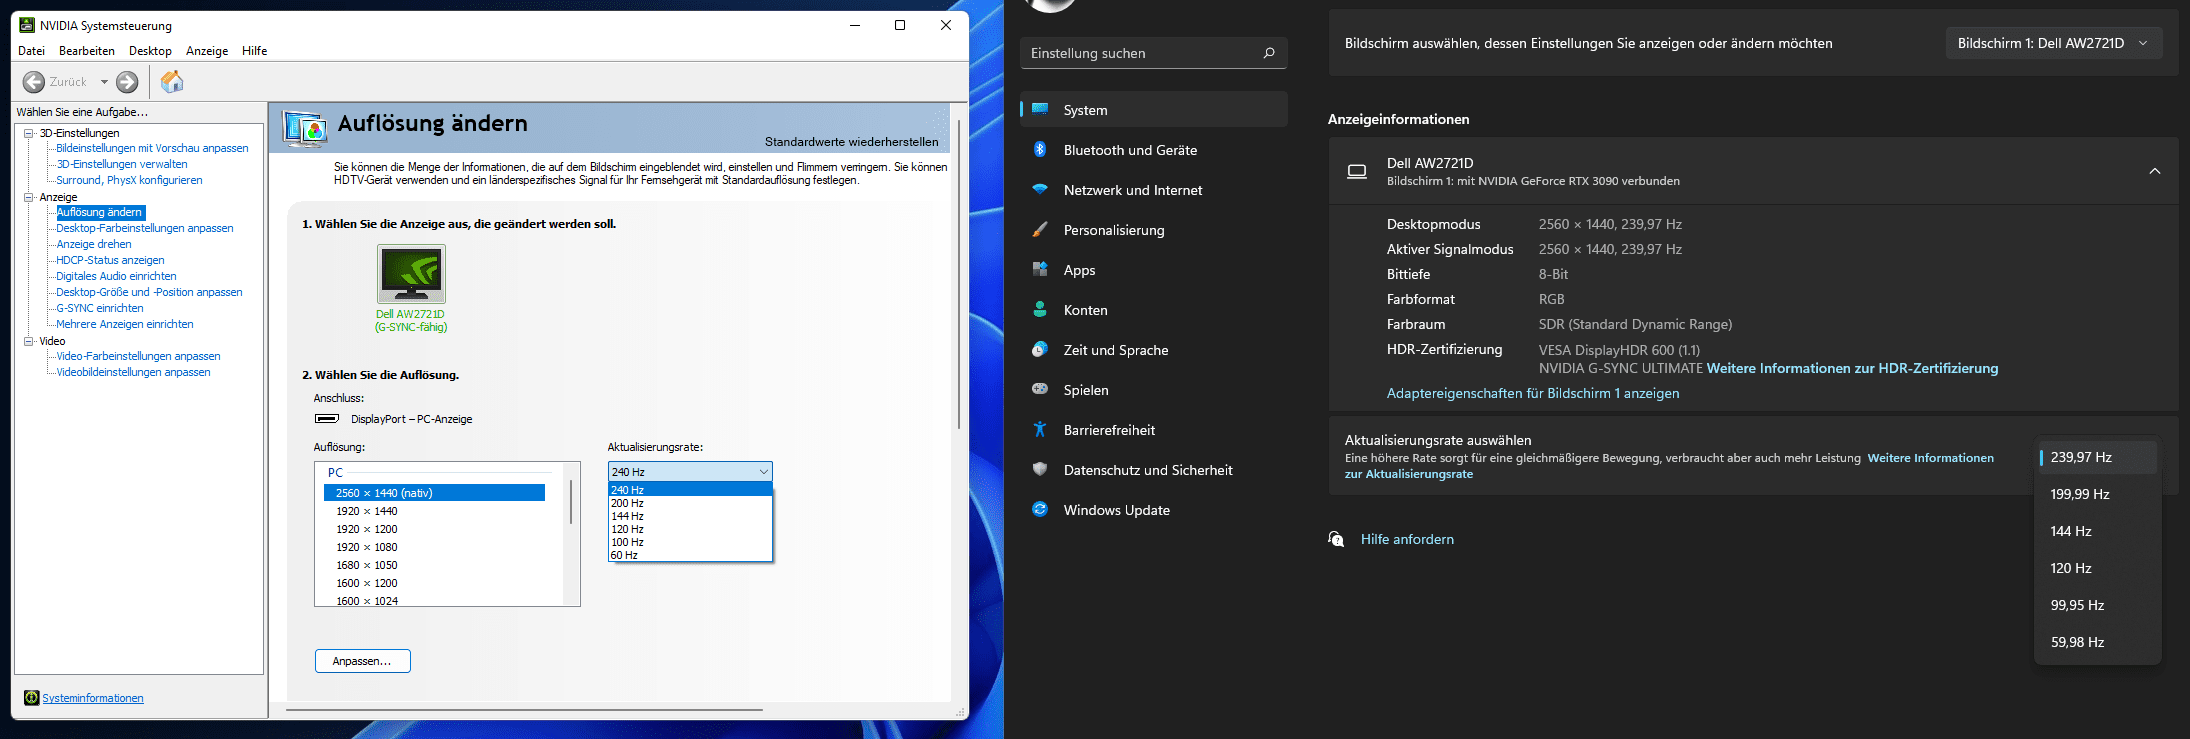Image resolution: width=2190 pixels, height=739 pixels.
Task: Click the search magnifier icon in Einstellung suchen
Action: tap(1269, 53)
